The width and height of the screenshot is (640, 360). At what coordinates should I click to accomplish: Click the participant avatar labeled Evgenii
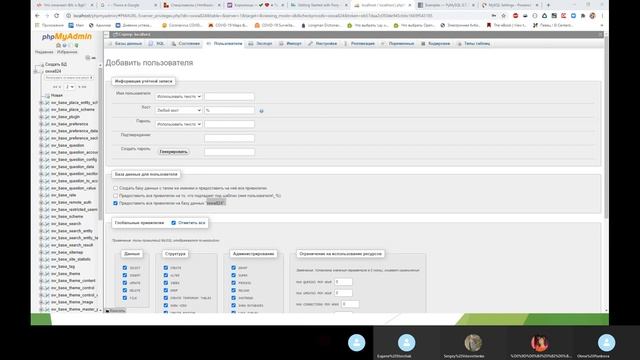pyautogui.click(x=406, y=342)
